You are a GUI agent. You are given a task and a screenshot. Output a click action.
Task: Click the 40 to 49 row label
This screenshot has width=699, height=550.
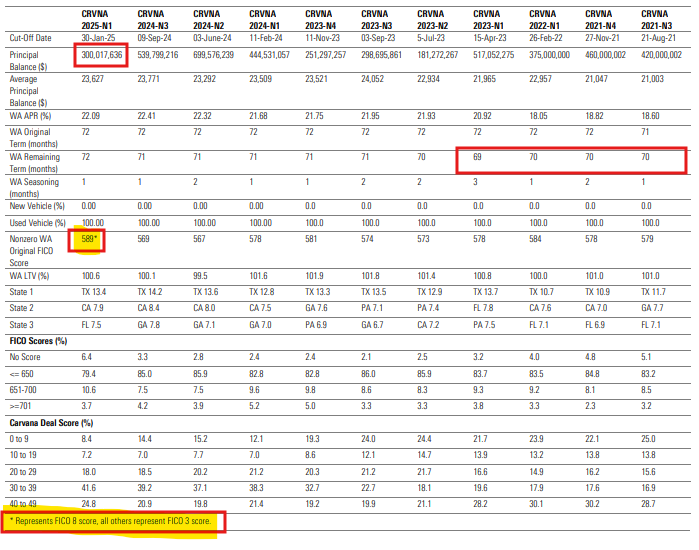[23, 504]
